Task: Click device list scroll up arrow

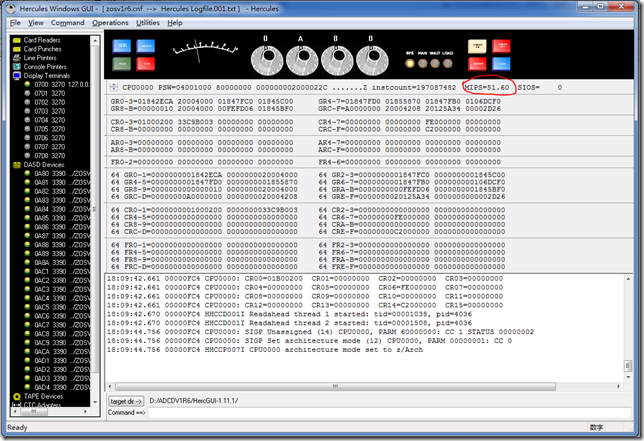Action: coord(95,40)
